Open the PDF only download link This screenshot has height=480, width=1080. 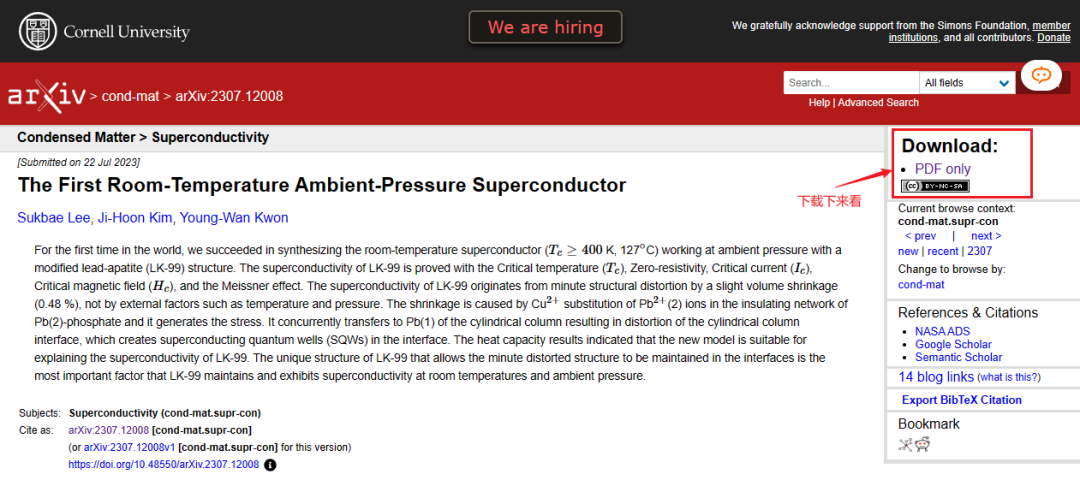tap(942, 169)
